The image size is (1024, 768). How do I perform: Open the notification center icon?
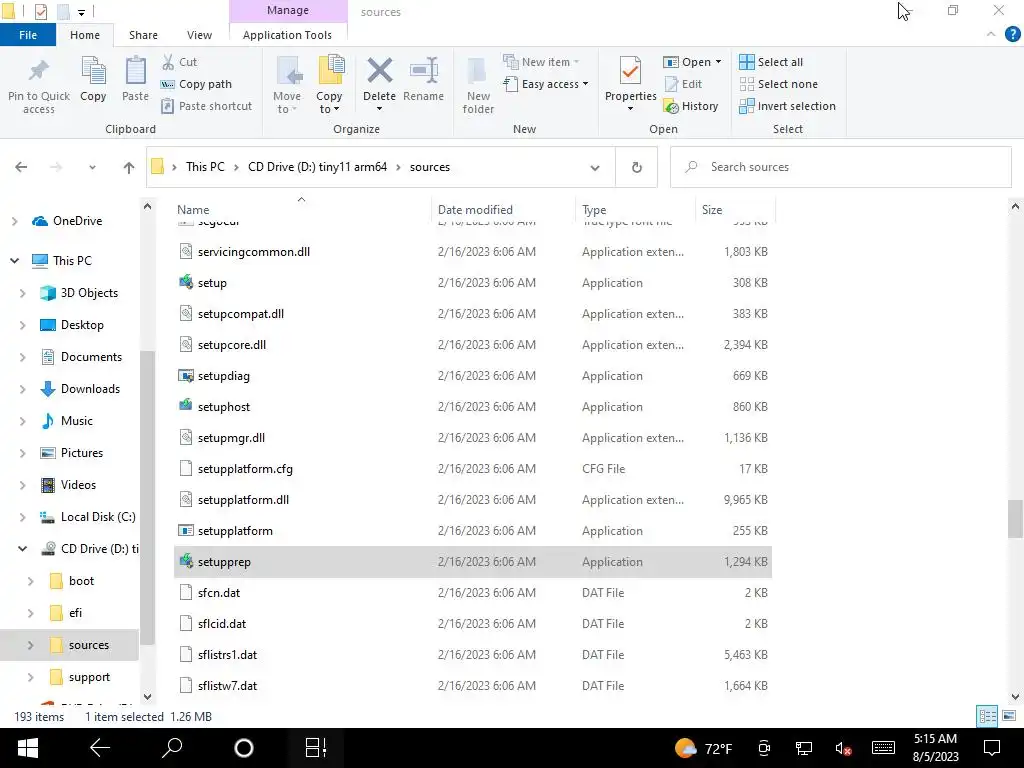click(992, 748)
